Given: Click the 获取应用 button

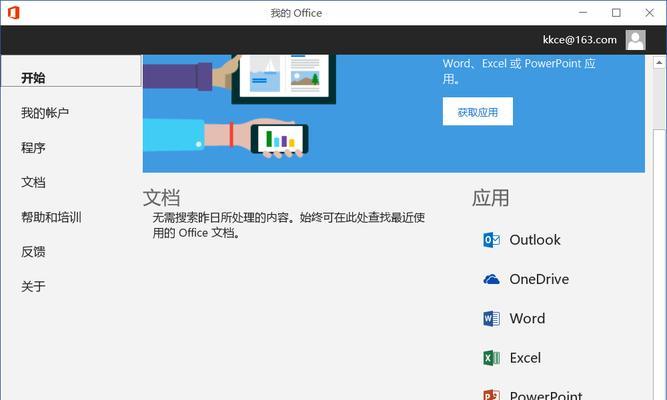Looking at the screenshot, I should tap(478, 111).
